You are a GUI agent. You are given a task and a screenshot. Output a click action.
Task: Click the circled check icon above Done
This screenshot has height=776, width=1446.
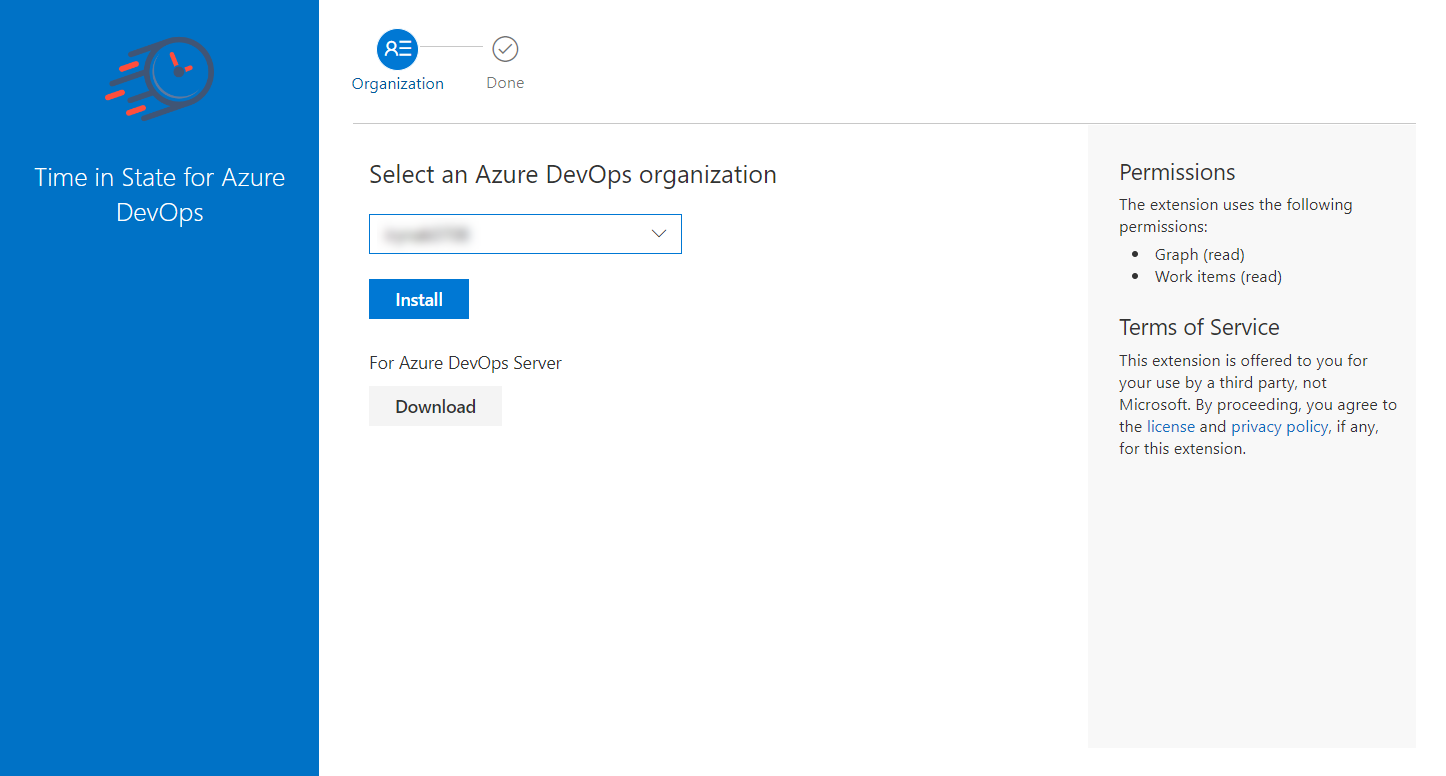[505, 47]
